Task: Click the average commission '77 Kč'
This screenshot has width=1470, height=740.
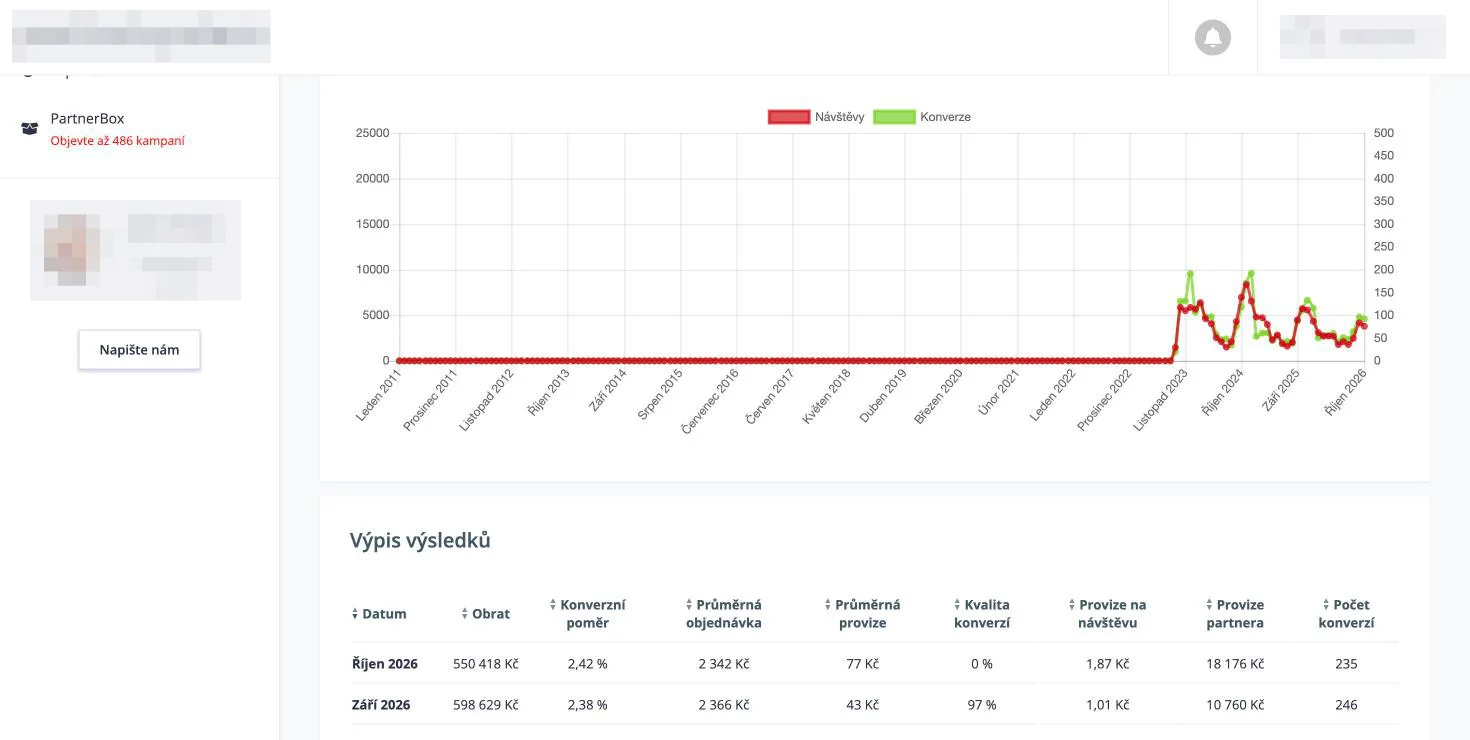Action: pos(862,664)
